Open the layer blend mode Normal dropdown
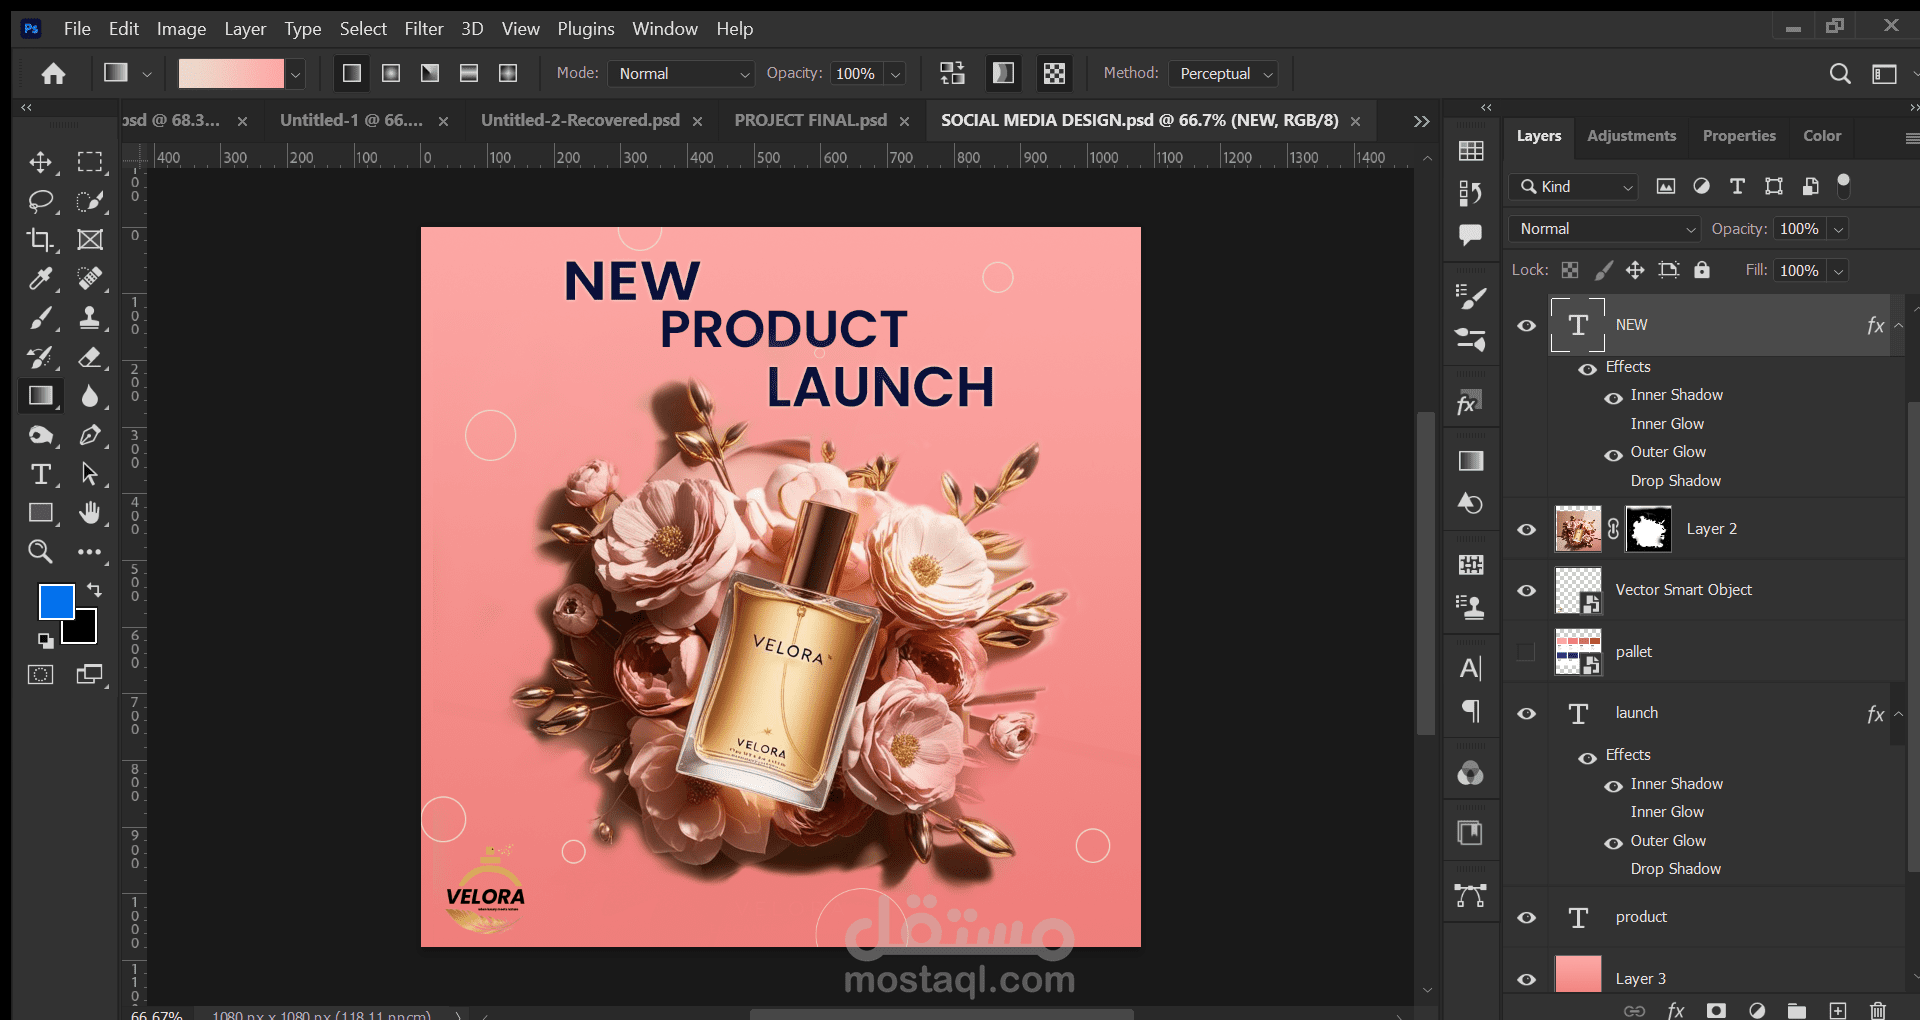 coord(1606,229)
